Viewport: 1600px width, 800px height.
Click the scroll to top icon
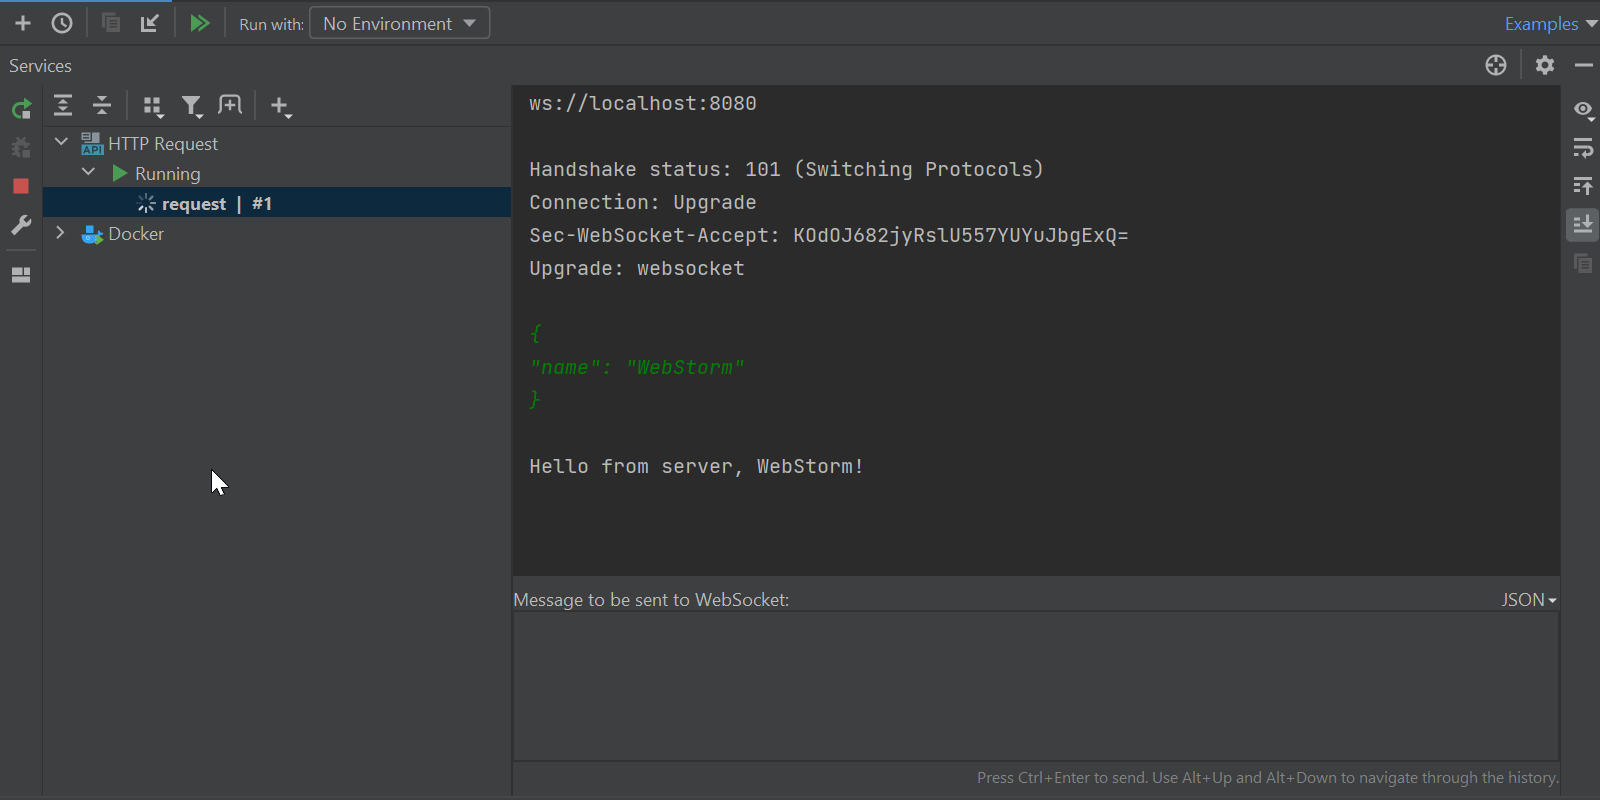[x=1583, y=186]
